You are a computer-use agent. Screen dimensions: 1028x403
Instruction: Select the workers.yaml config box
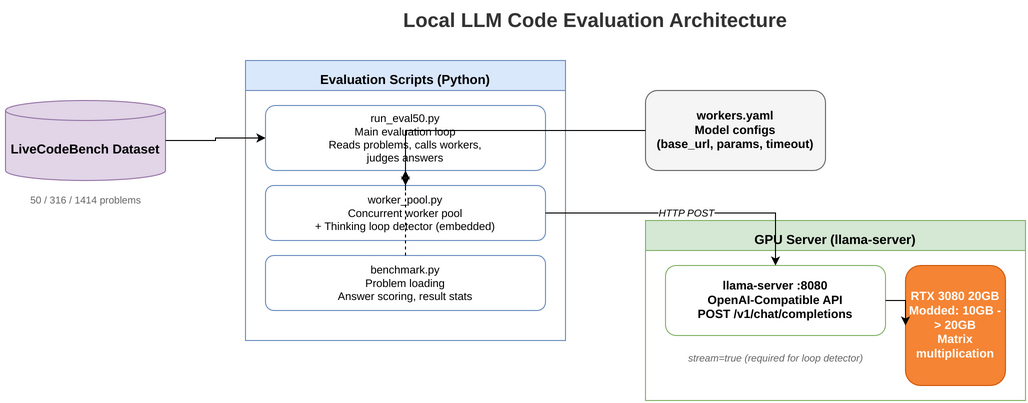[x=735, y=130]
